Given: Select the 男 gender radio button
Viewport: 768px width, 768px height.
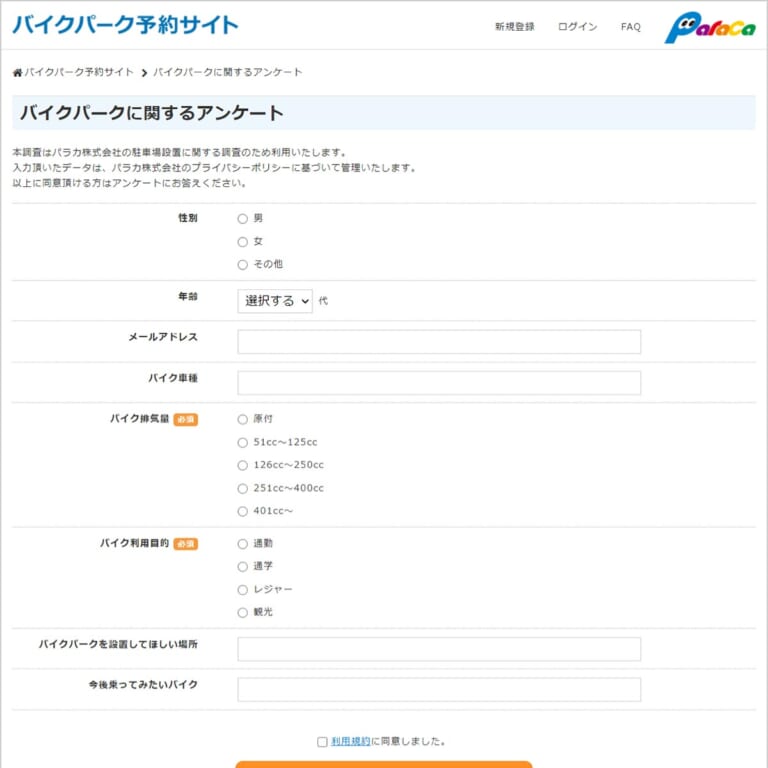Looking at the screenshot, I should tap(242, 218).
